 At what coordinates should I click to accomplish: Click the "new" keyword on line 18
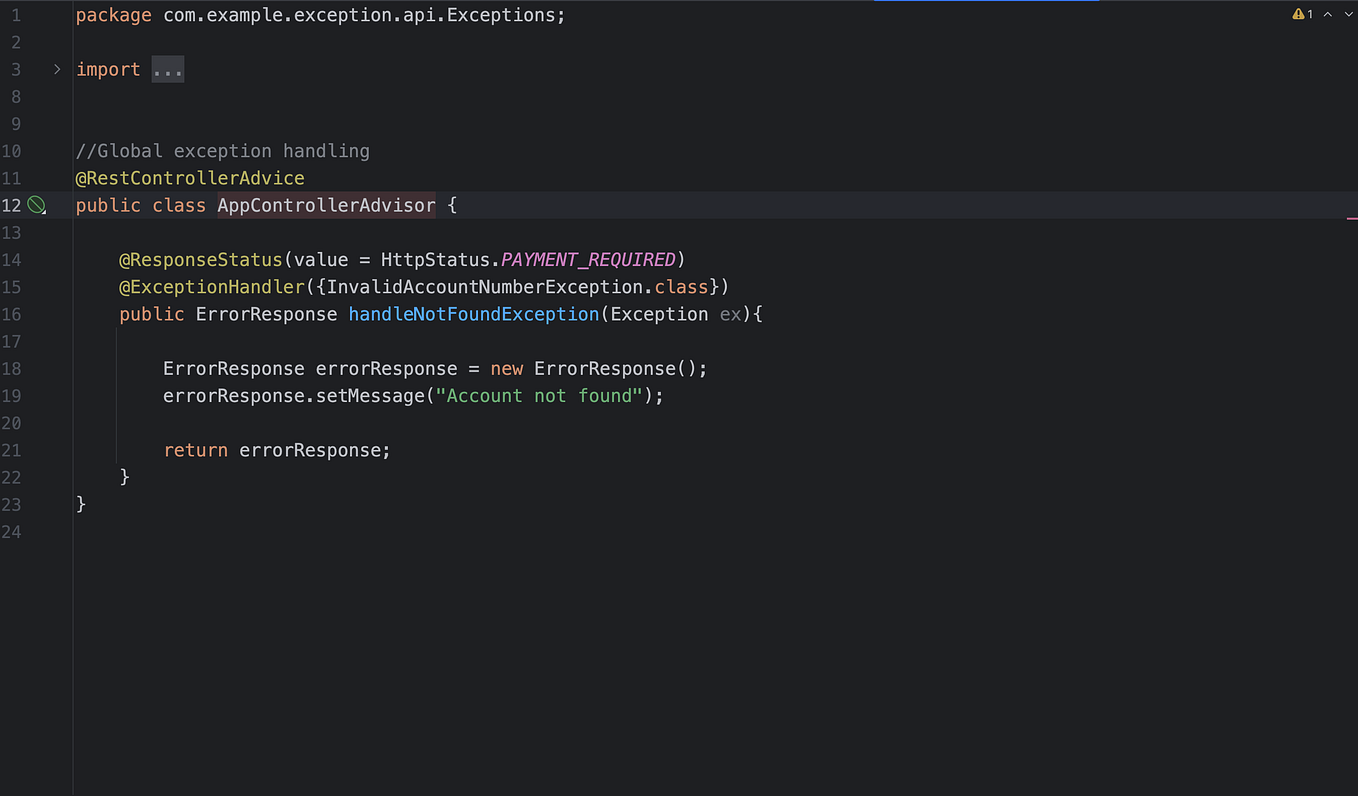(507, 369)
